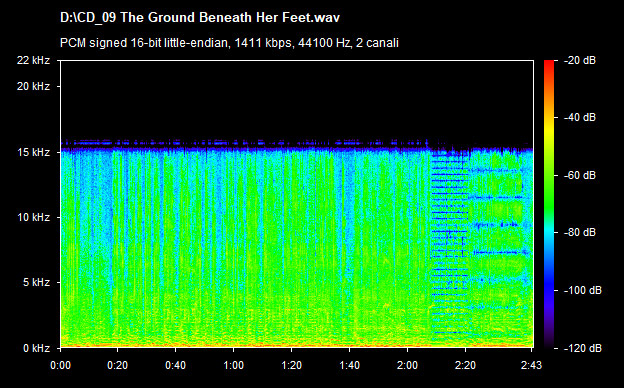Click the 0 kHz frequency axis label

pyautogui.click(x=36, y=348)
